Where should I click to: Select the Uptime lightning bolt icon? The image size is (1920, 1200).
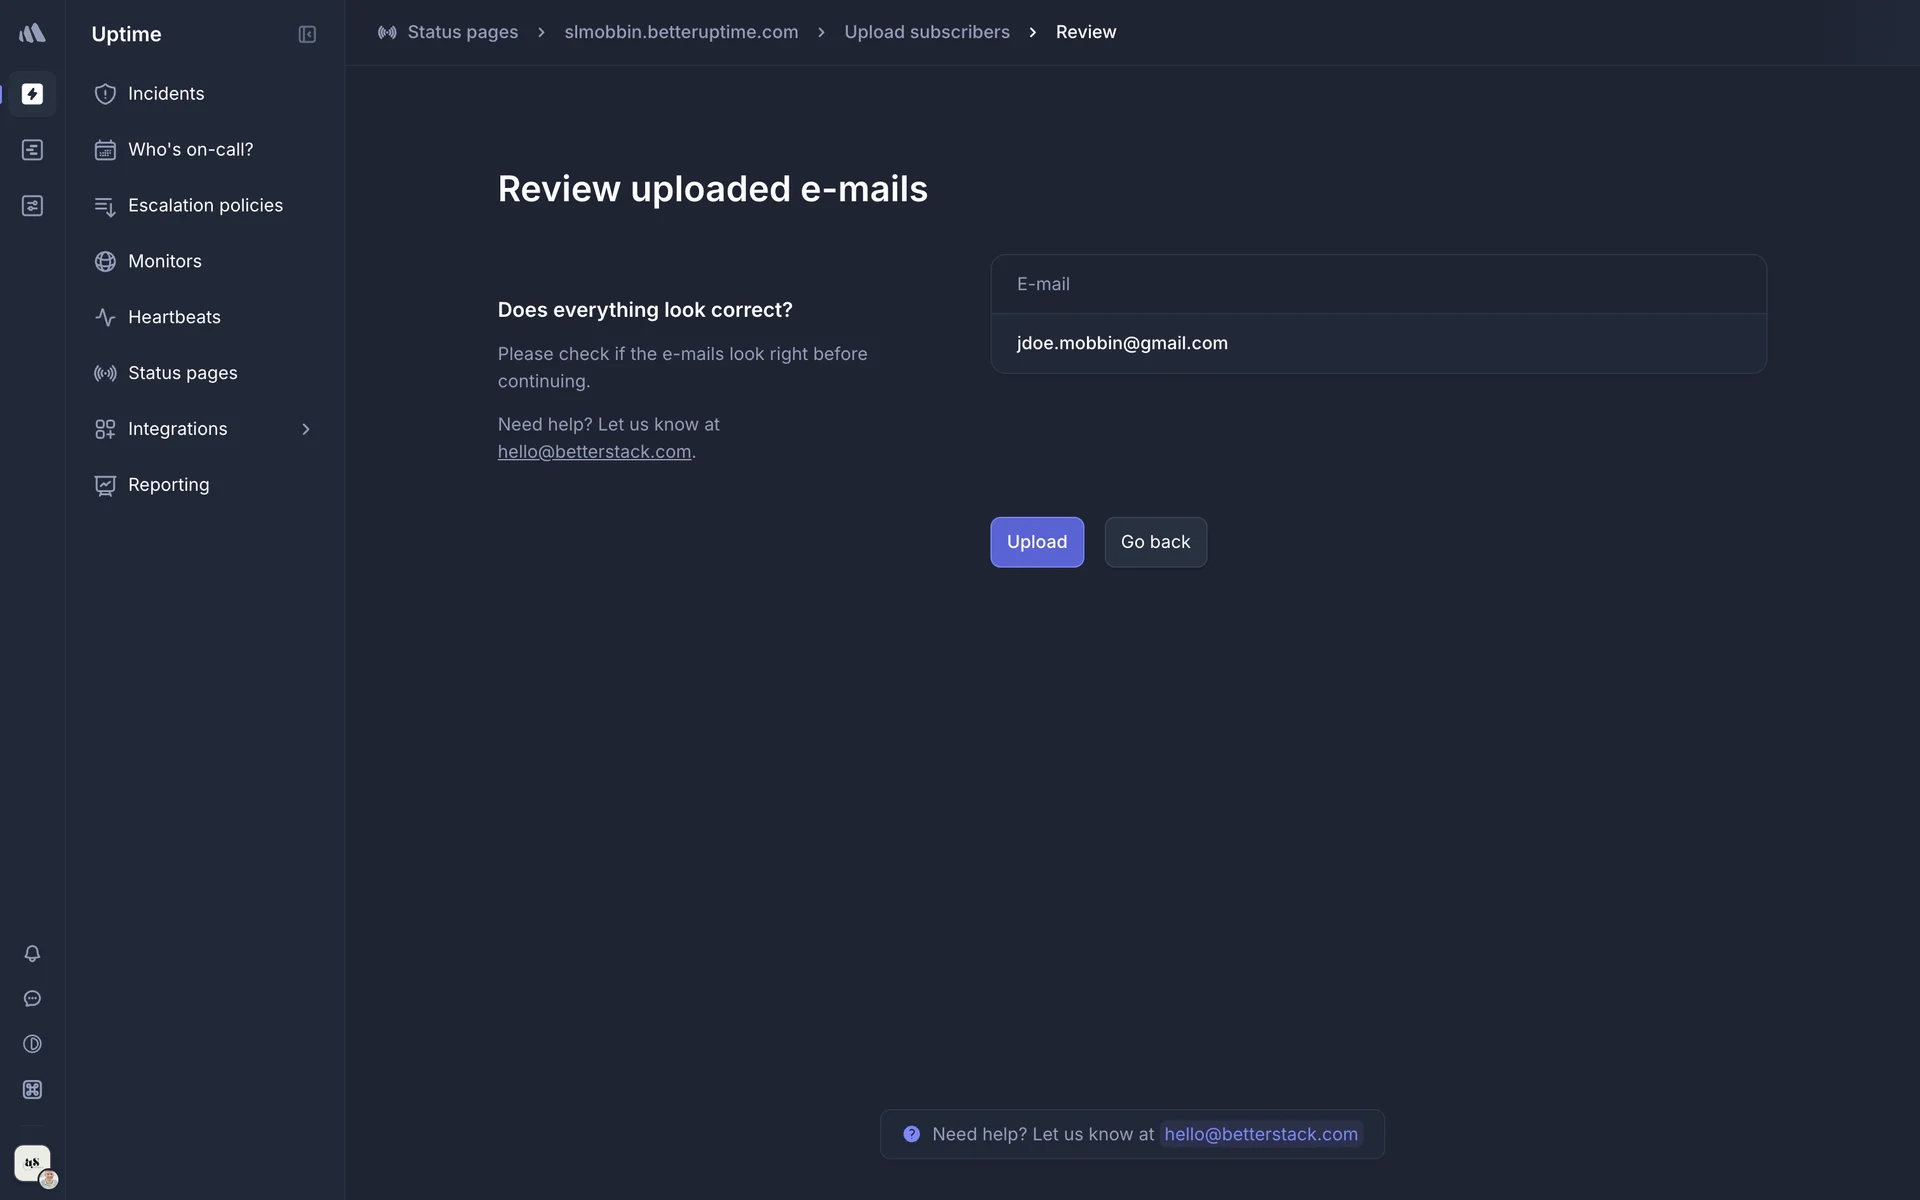[32, 94]
